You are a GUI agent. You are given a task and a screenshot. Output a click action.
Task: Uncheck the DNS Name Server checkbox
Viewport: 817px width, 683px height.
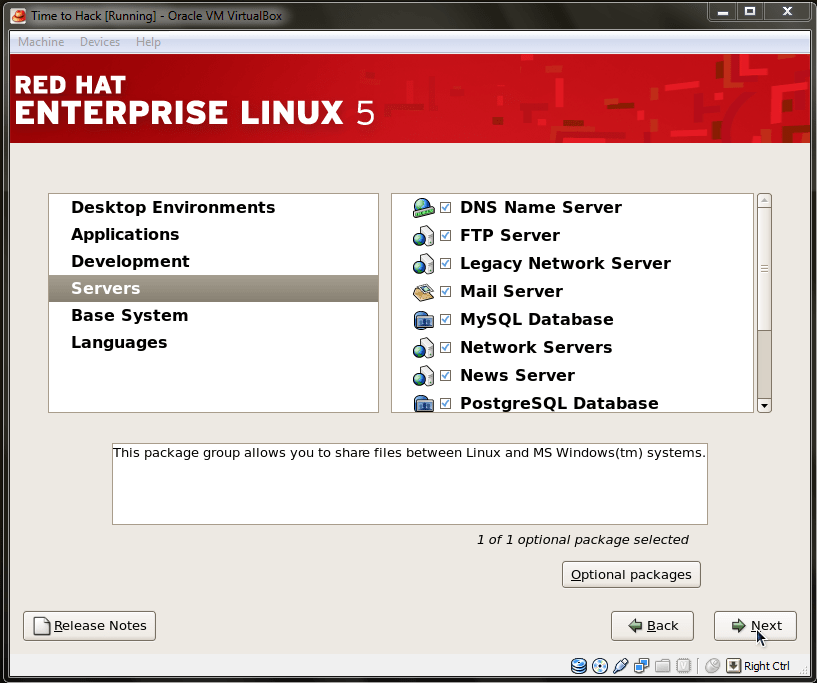(x=445, y=207)
